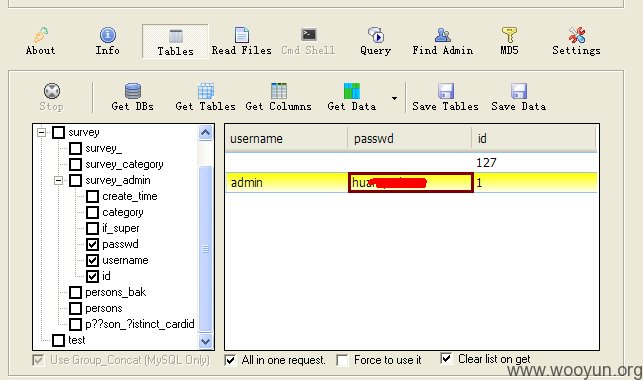
Task: Open the Settings tool
Action: point(576,41)
